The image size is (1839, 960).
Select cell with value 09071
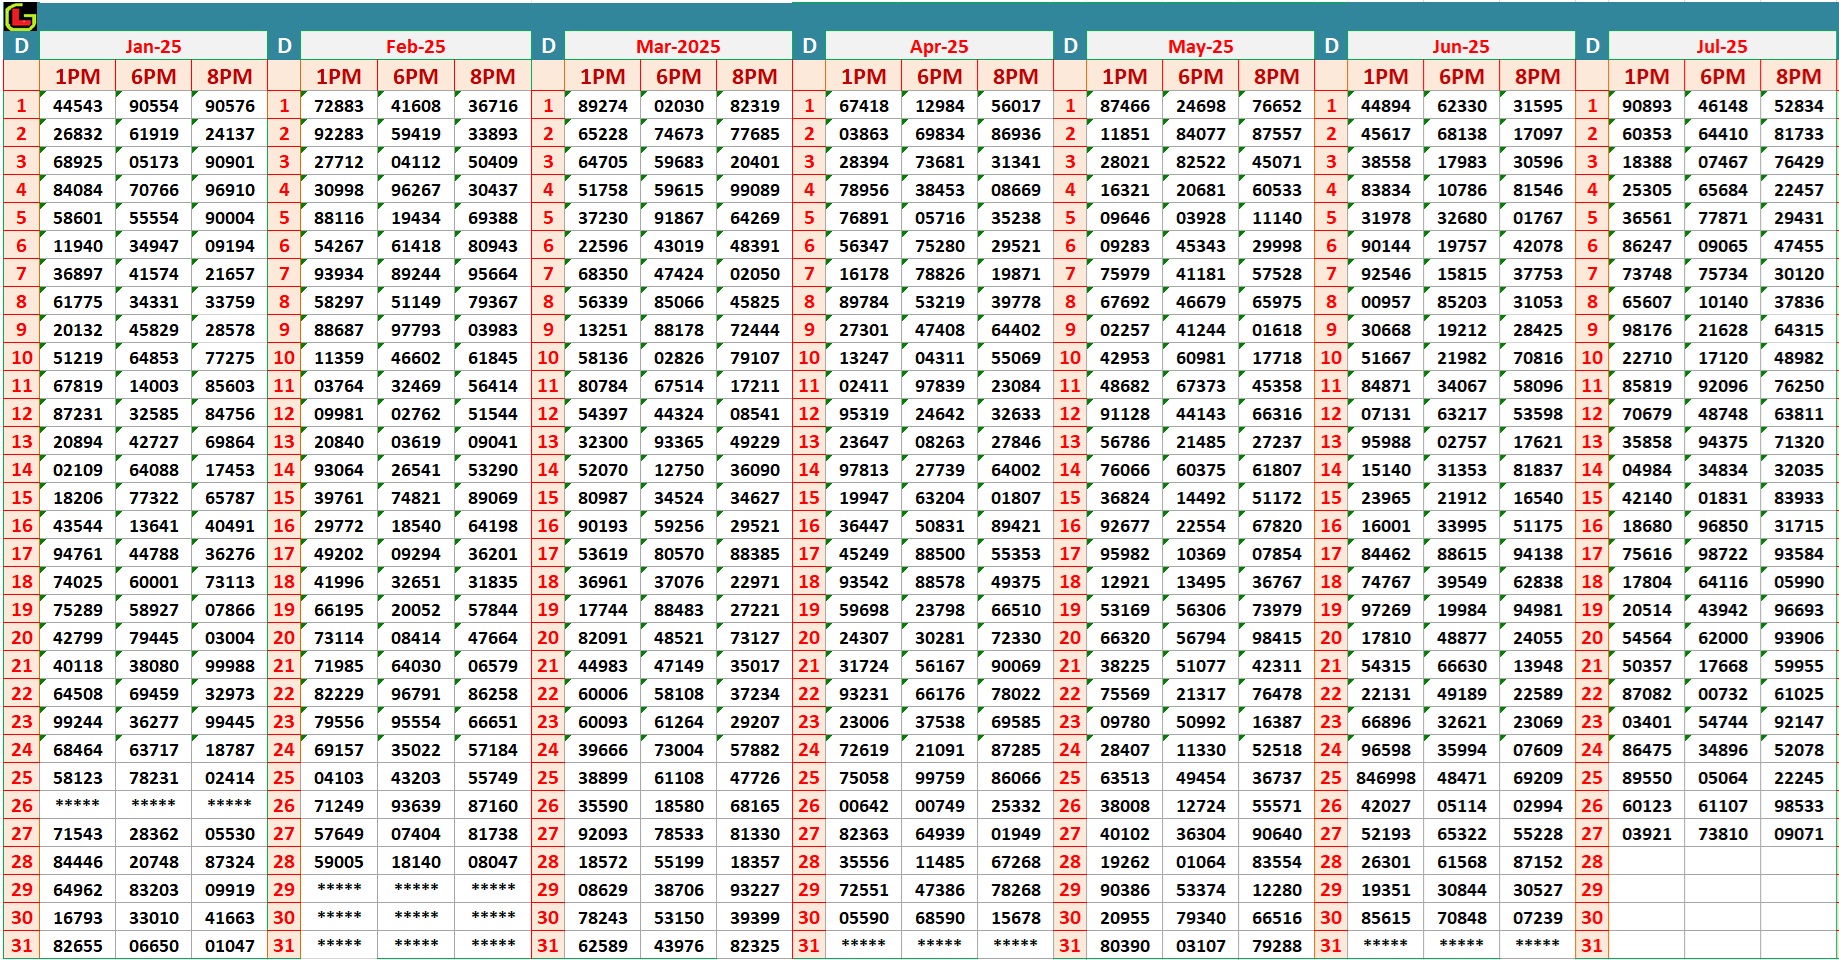pyautogui.click(x=1799, y=834)
